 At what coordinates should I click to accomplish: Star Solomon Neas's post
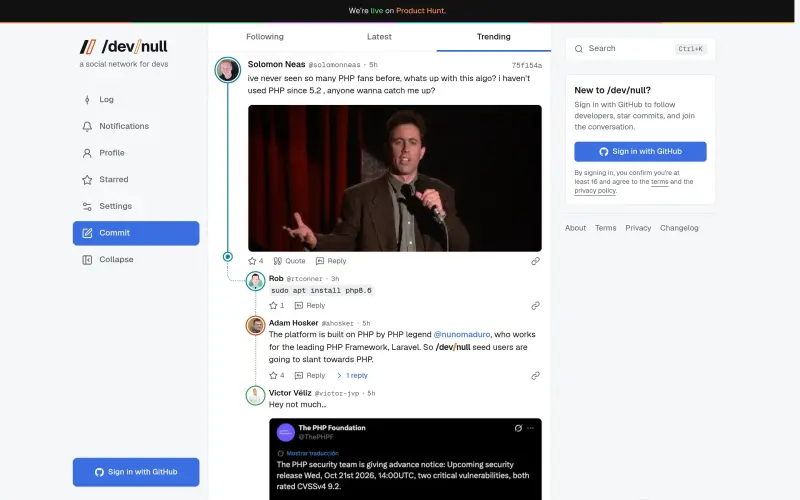pyautogui.click(x=256, y=261)
